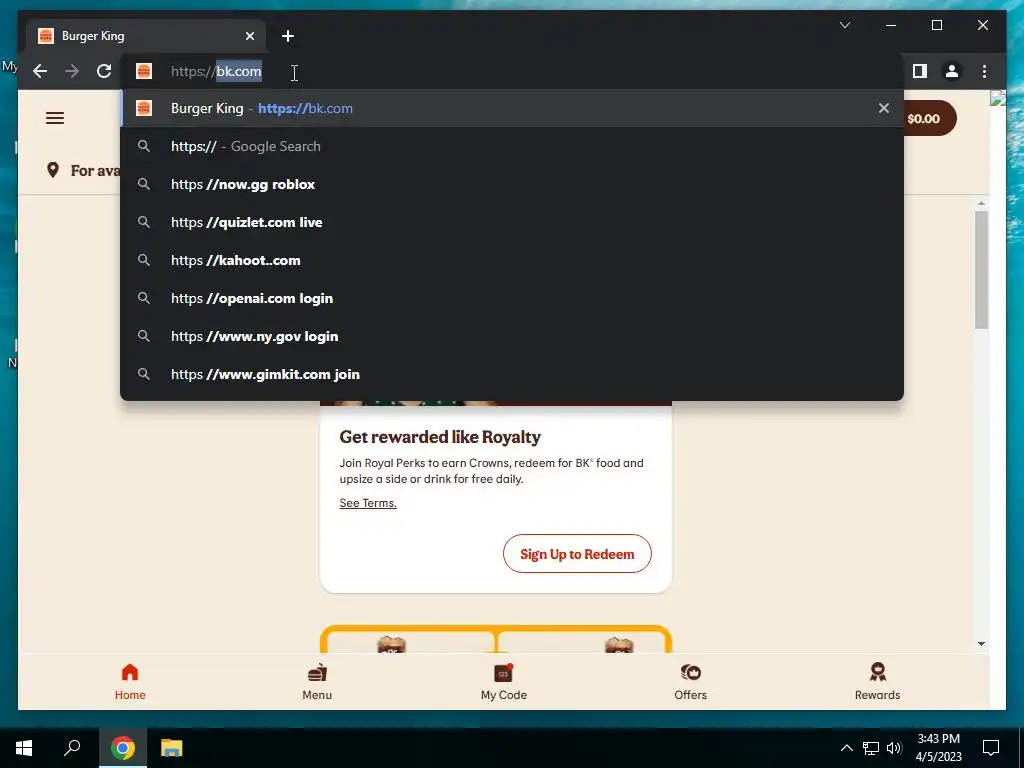This screenshot has height=768, width=1024.
Task: Open File Explorer from taskbar
Action: click(171, 748)
